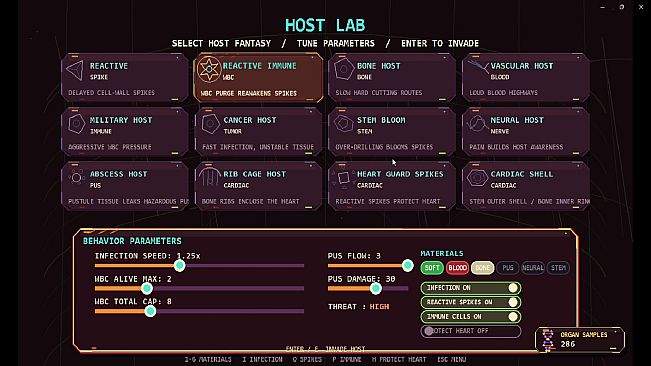Select the Cancer Host card
The height and width of the screenshot is (366, 651).
point(258,132)
